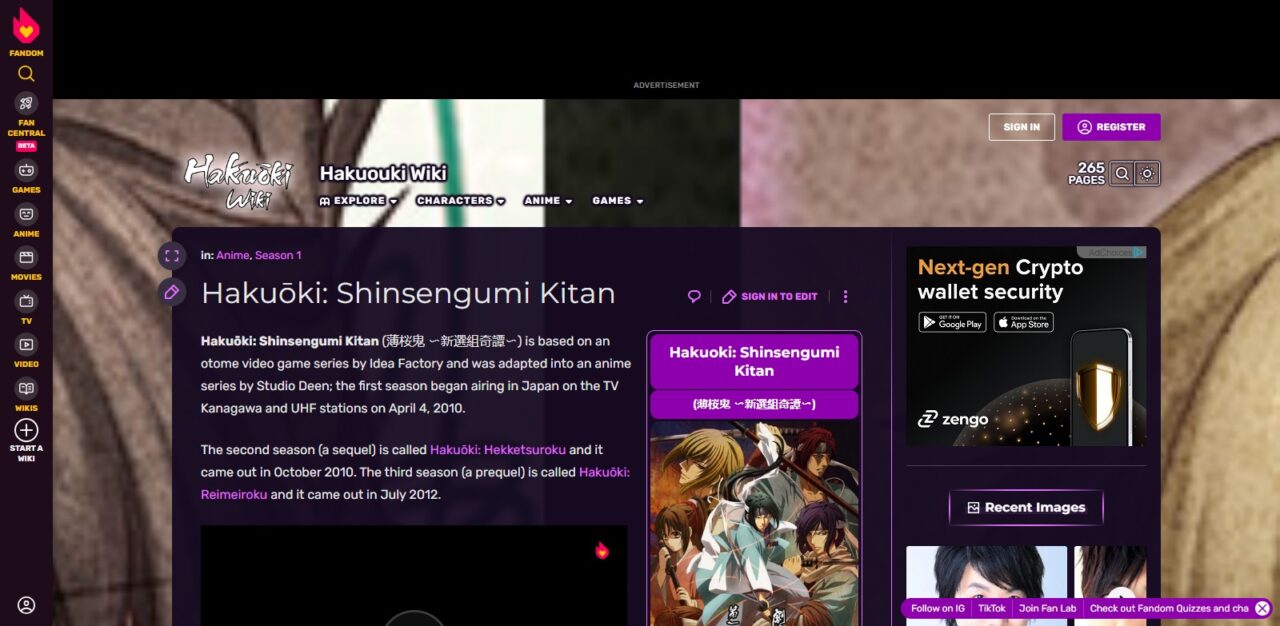This screenshot has width=1280, height=626.
Task: Click Follow on IG link
Action: [x=938, y=608]
